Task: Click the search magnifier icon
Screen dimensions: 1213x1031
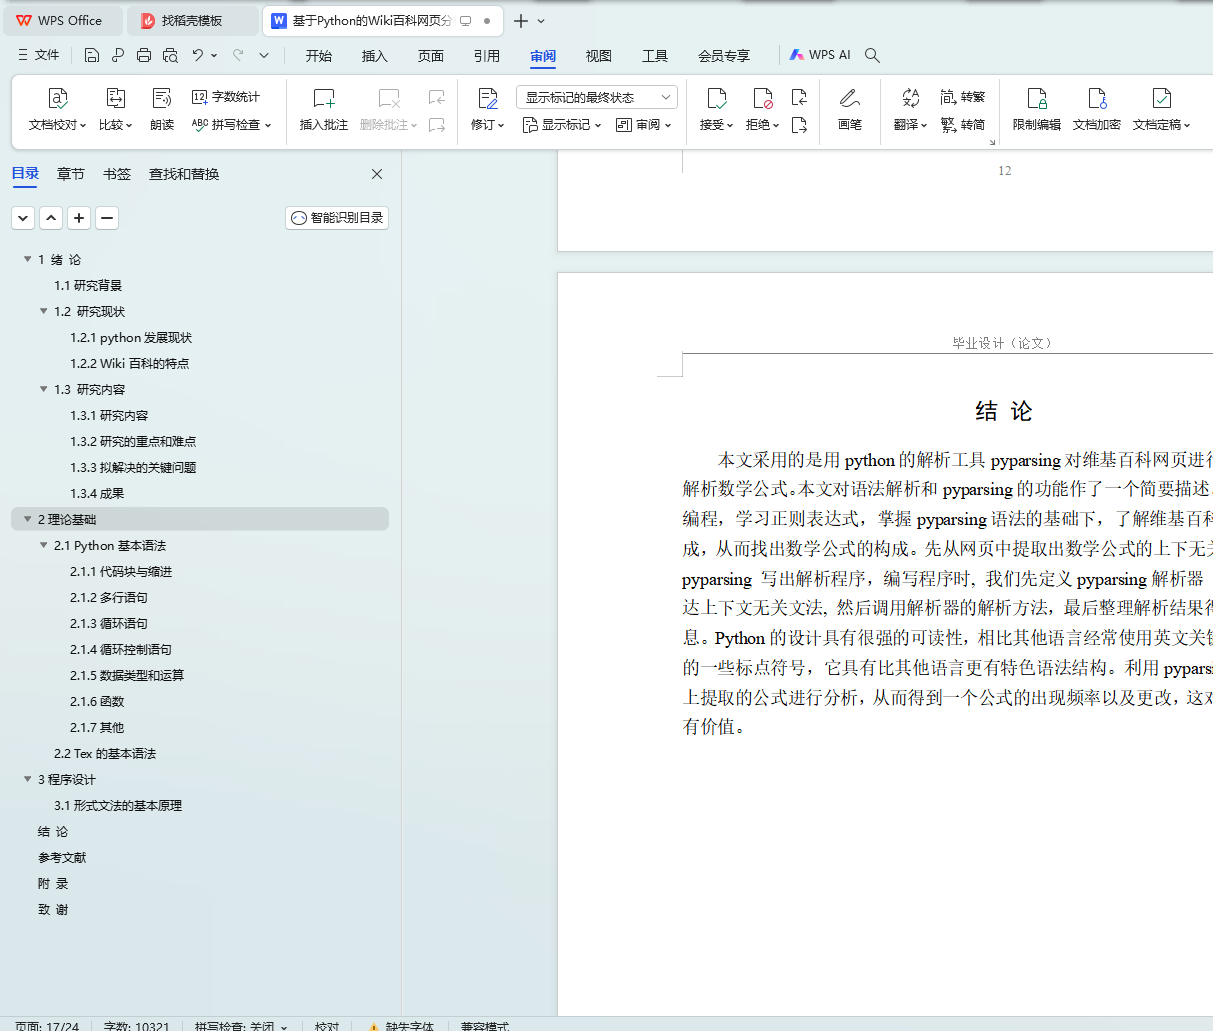Action: (x=872, y=56)
